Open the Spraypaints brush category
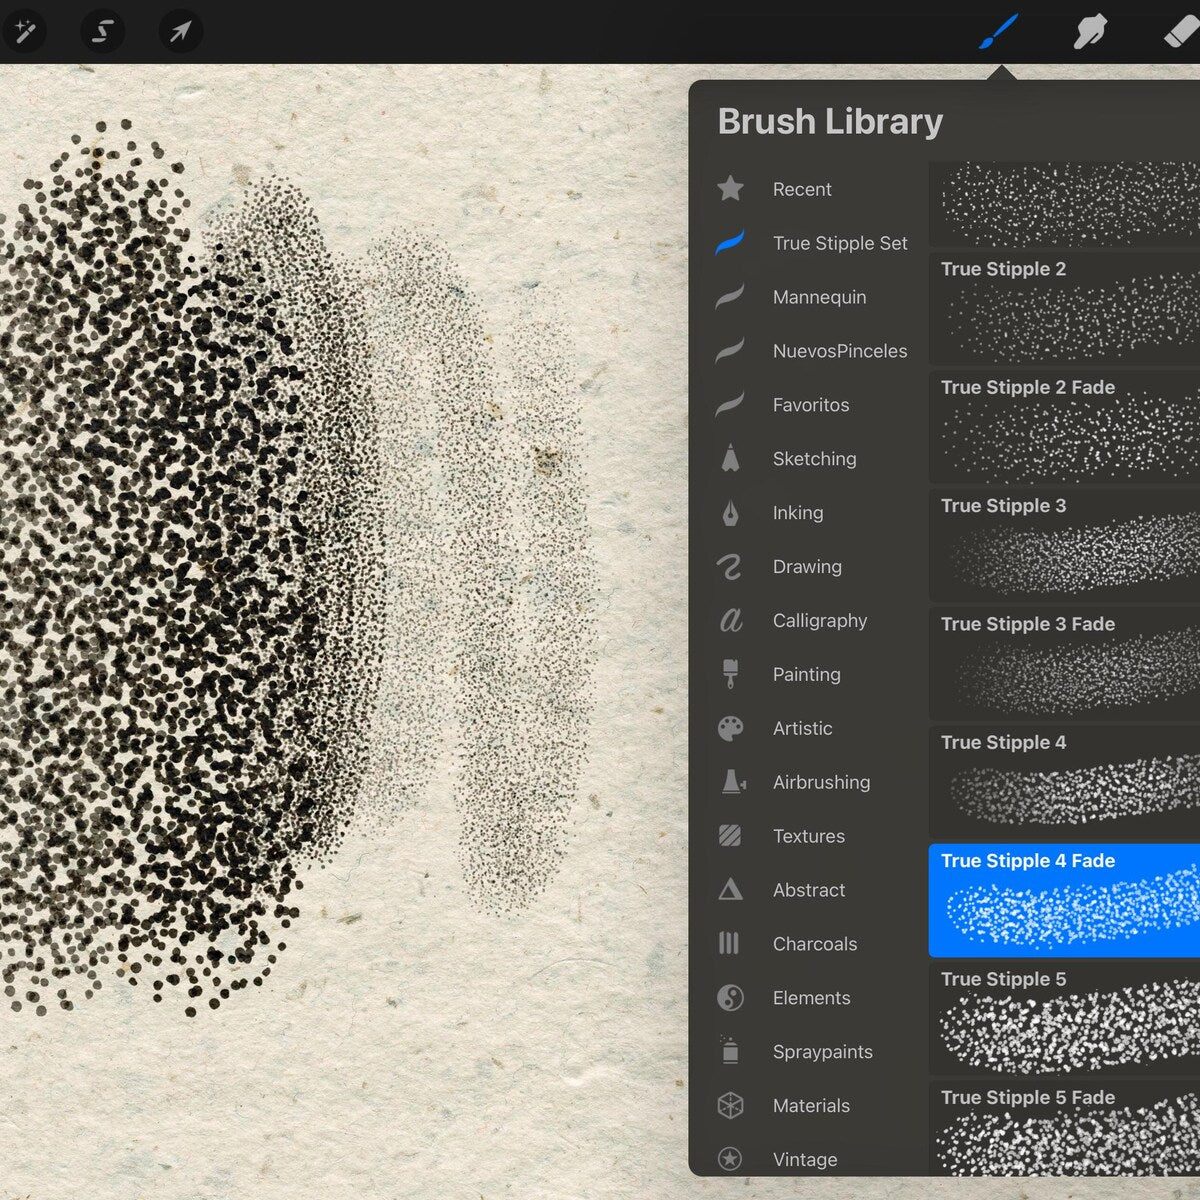The image size is (1200, 1200). coord(822,1052)
